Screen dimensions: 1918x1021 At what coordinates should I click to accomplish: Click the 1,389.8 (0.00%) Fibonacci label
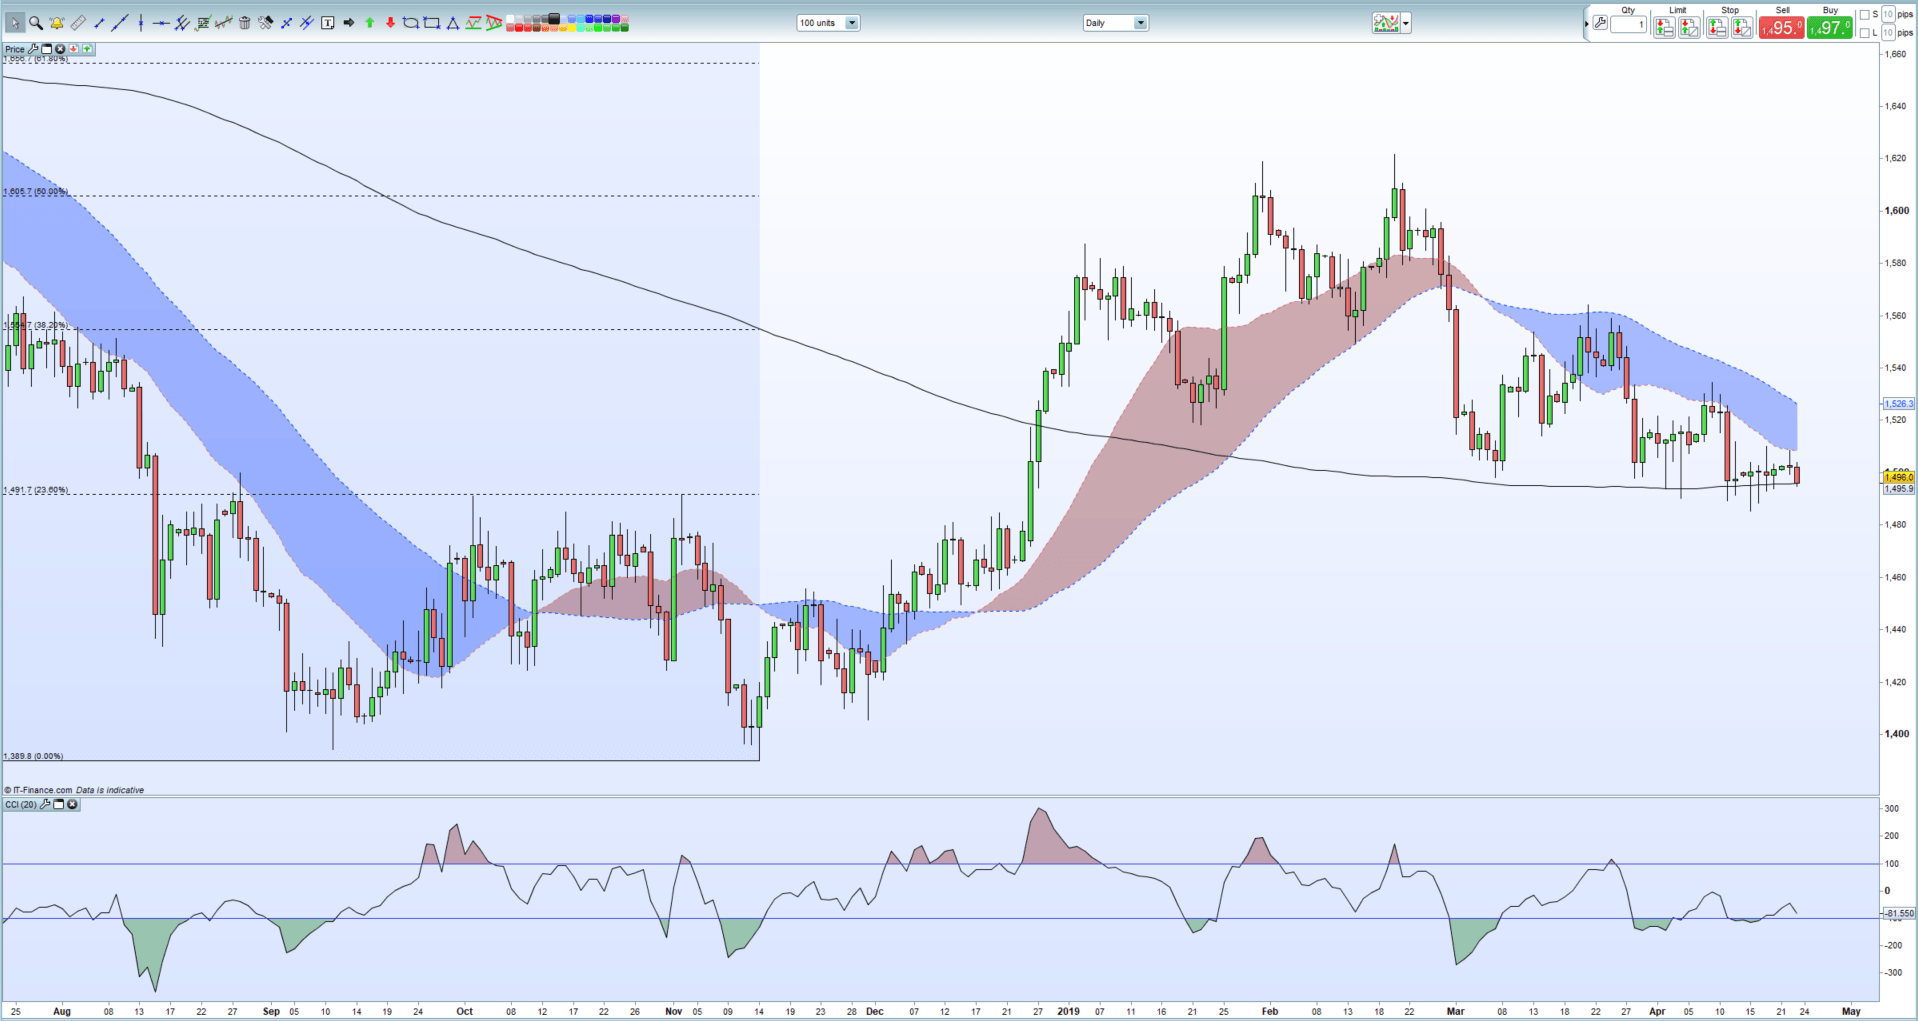click(x=33, y=756)
